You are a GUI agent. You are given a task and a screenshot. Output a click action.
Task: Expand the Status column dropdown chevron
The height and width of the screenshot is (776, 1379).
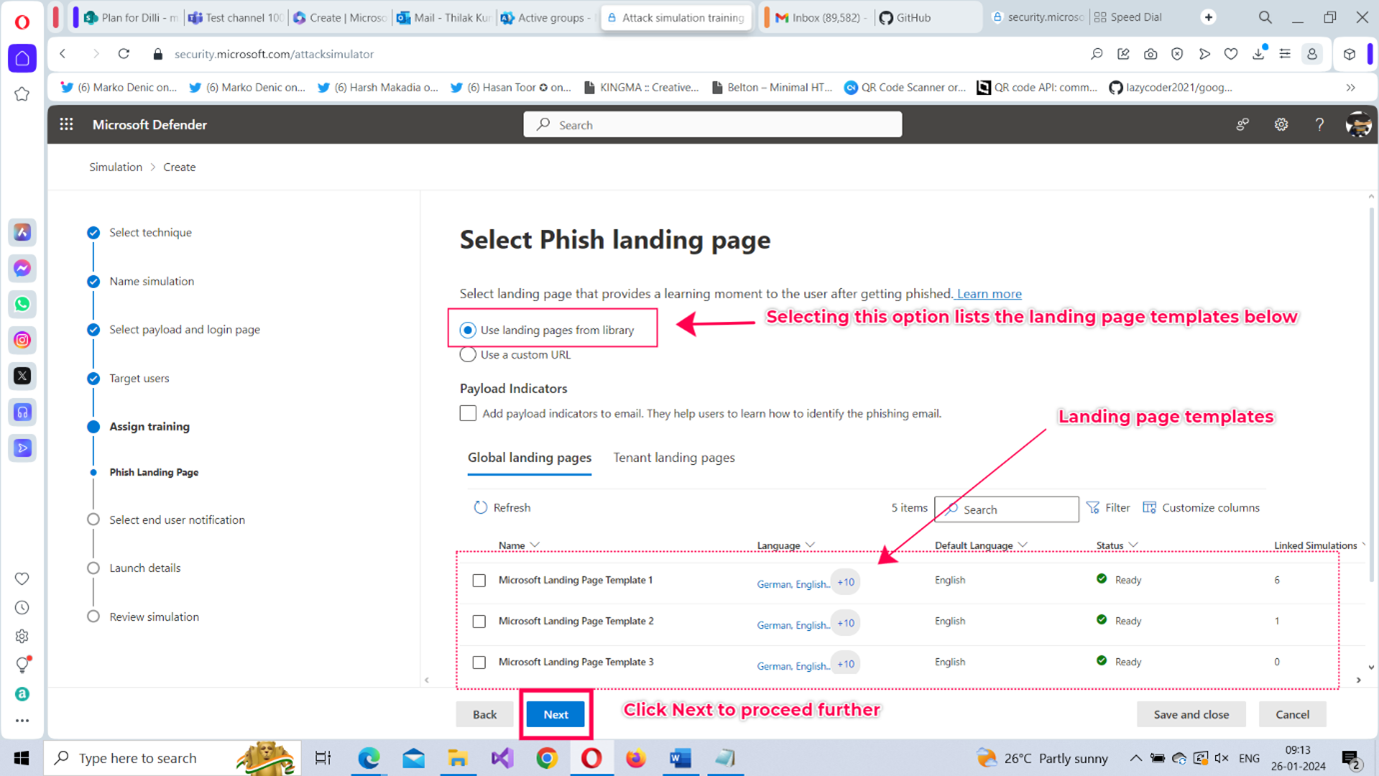1132,546
